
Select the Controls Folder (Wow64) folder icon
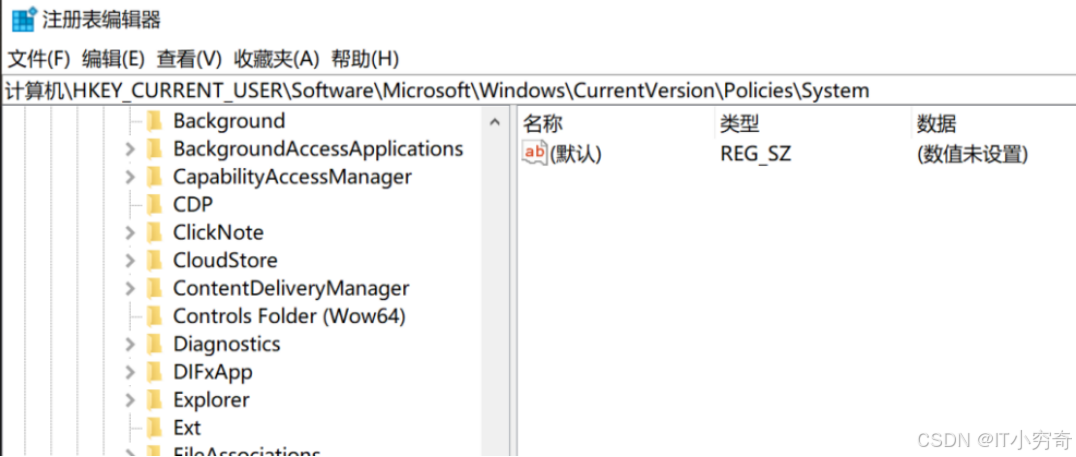[x=155, y=316]
